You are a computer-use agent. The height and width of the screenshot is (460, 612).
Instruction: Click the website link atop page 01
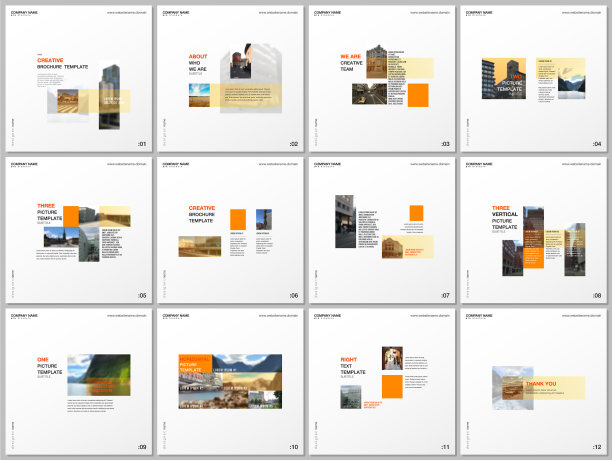point(125,12)
